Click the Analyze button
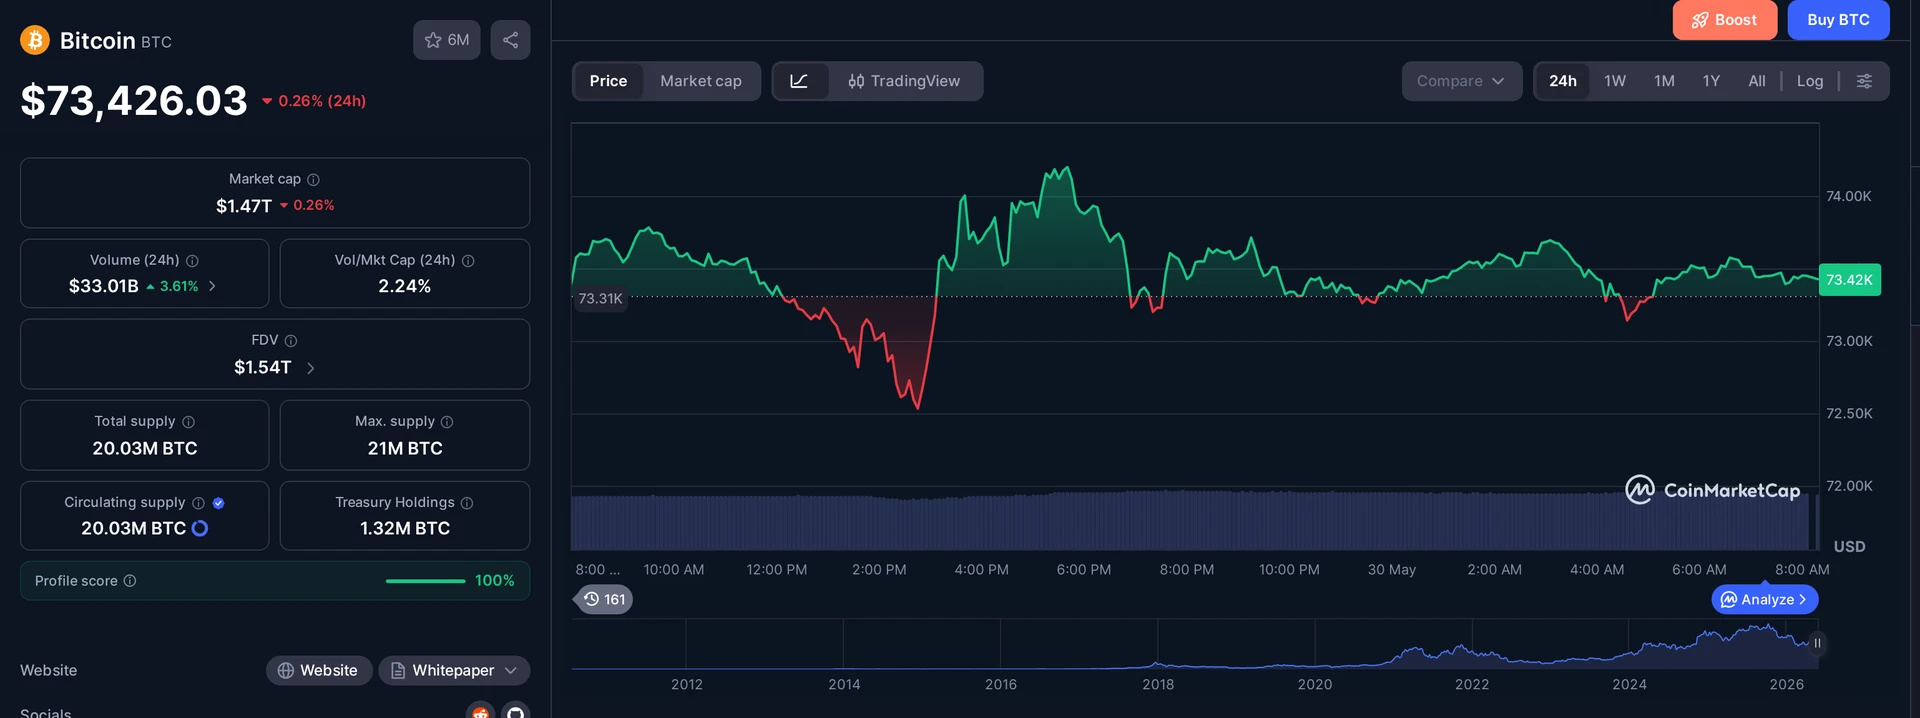The width and height of the screenshot is (1920, 718). point(1765,599)
